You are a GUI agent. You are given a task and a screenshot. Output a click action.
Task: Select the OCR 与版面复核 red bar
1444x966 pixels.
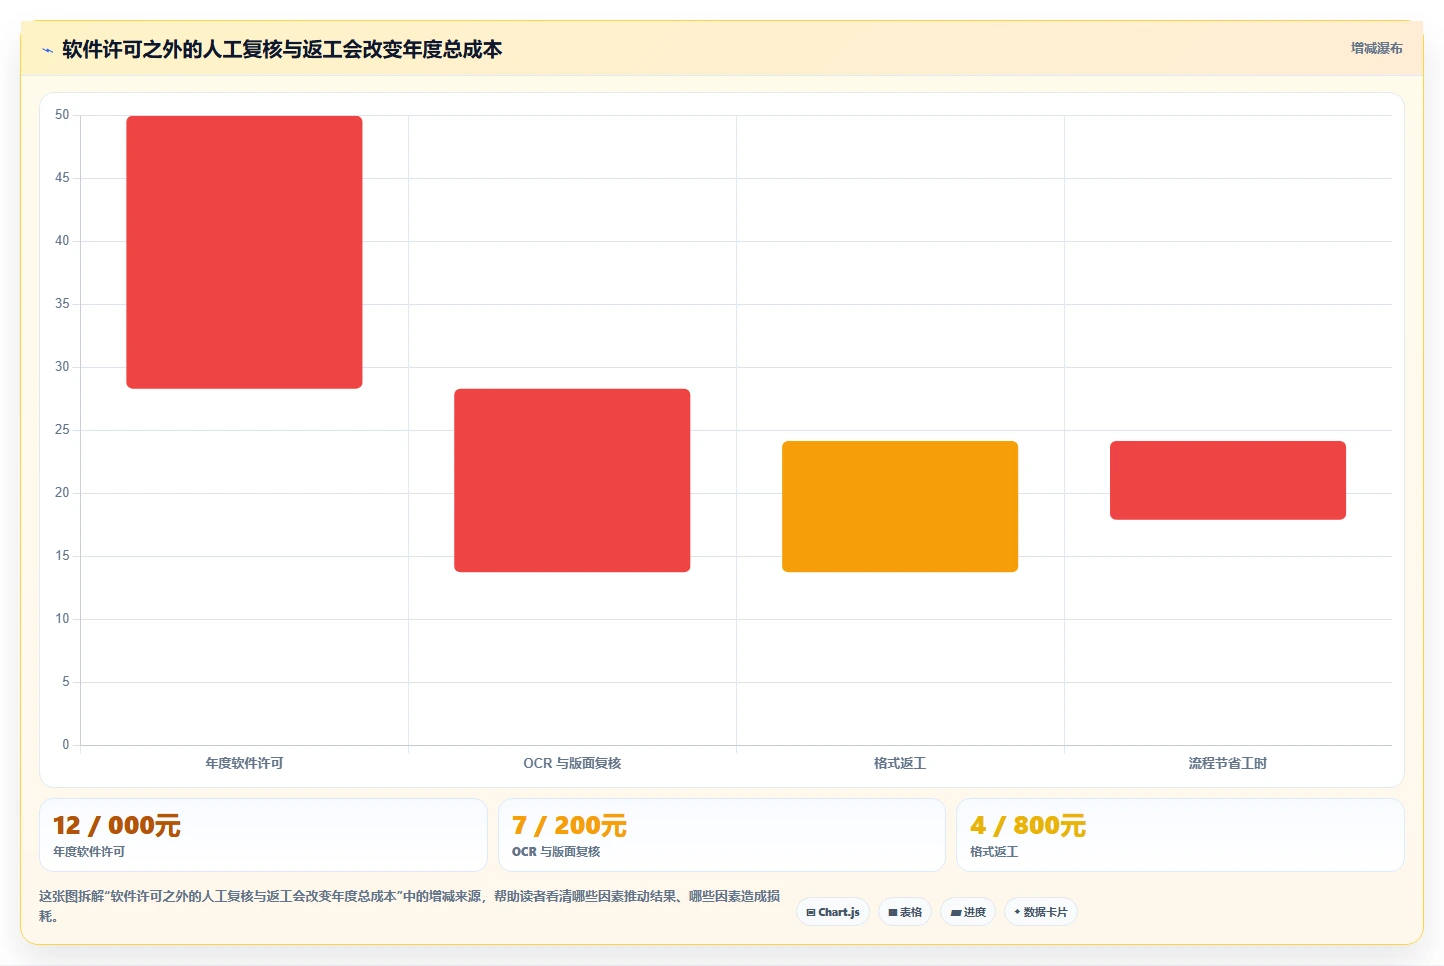pyautogui.click(x=572, y=480)
